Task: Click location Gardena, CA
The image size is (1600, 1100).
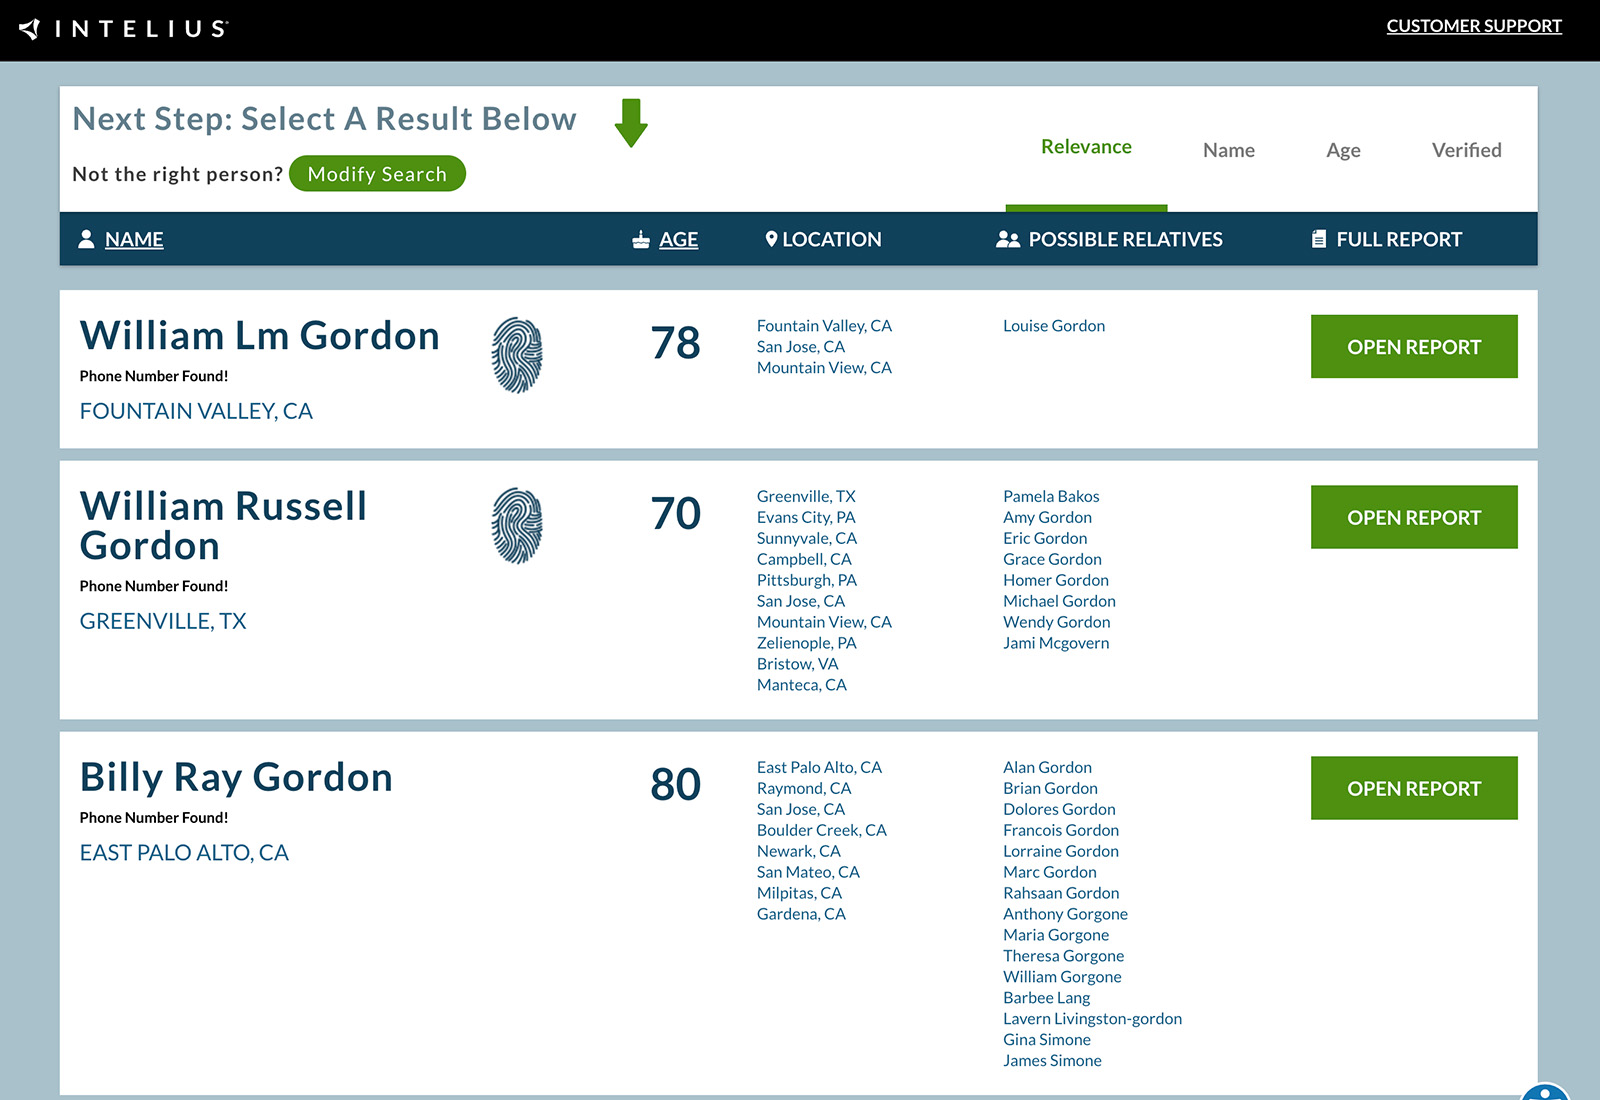Action: point(801,914)
